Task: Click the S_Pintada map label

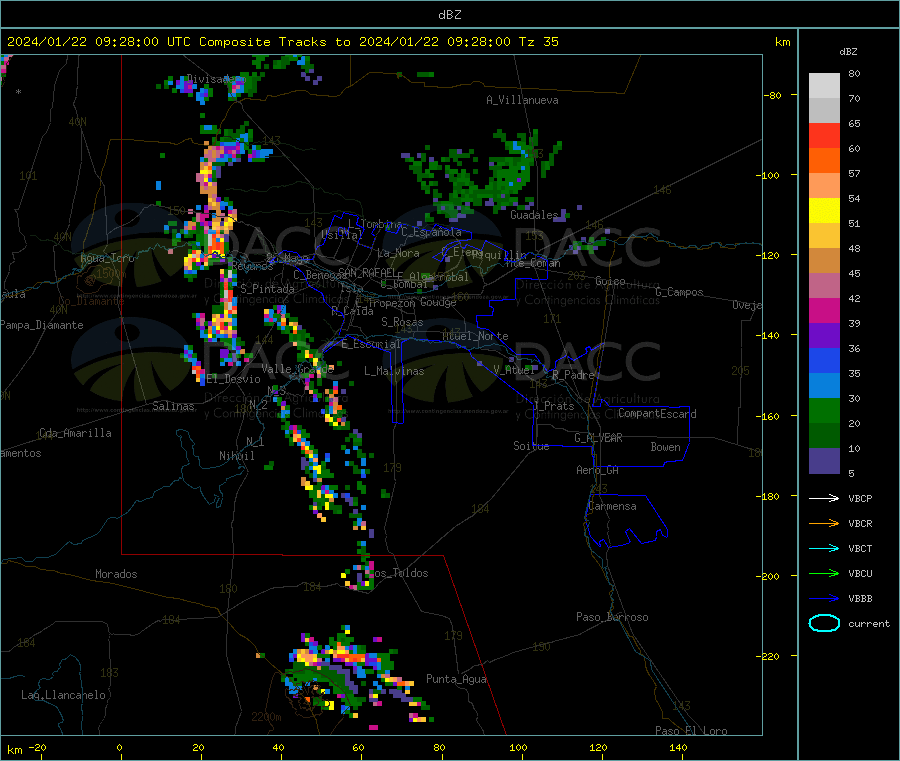Action: click(267, 289)
